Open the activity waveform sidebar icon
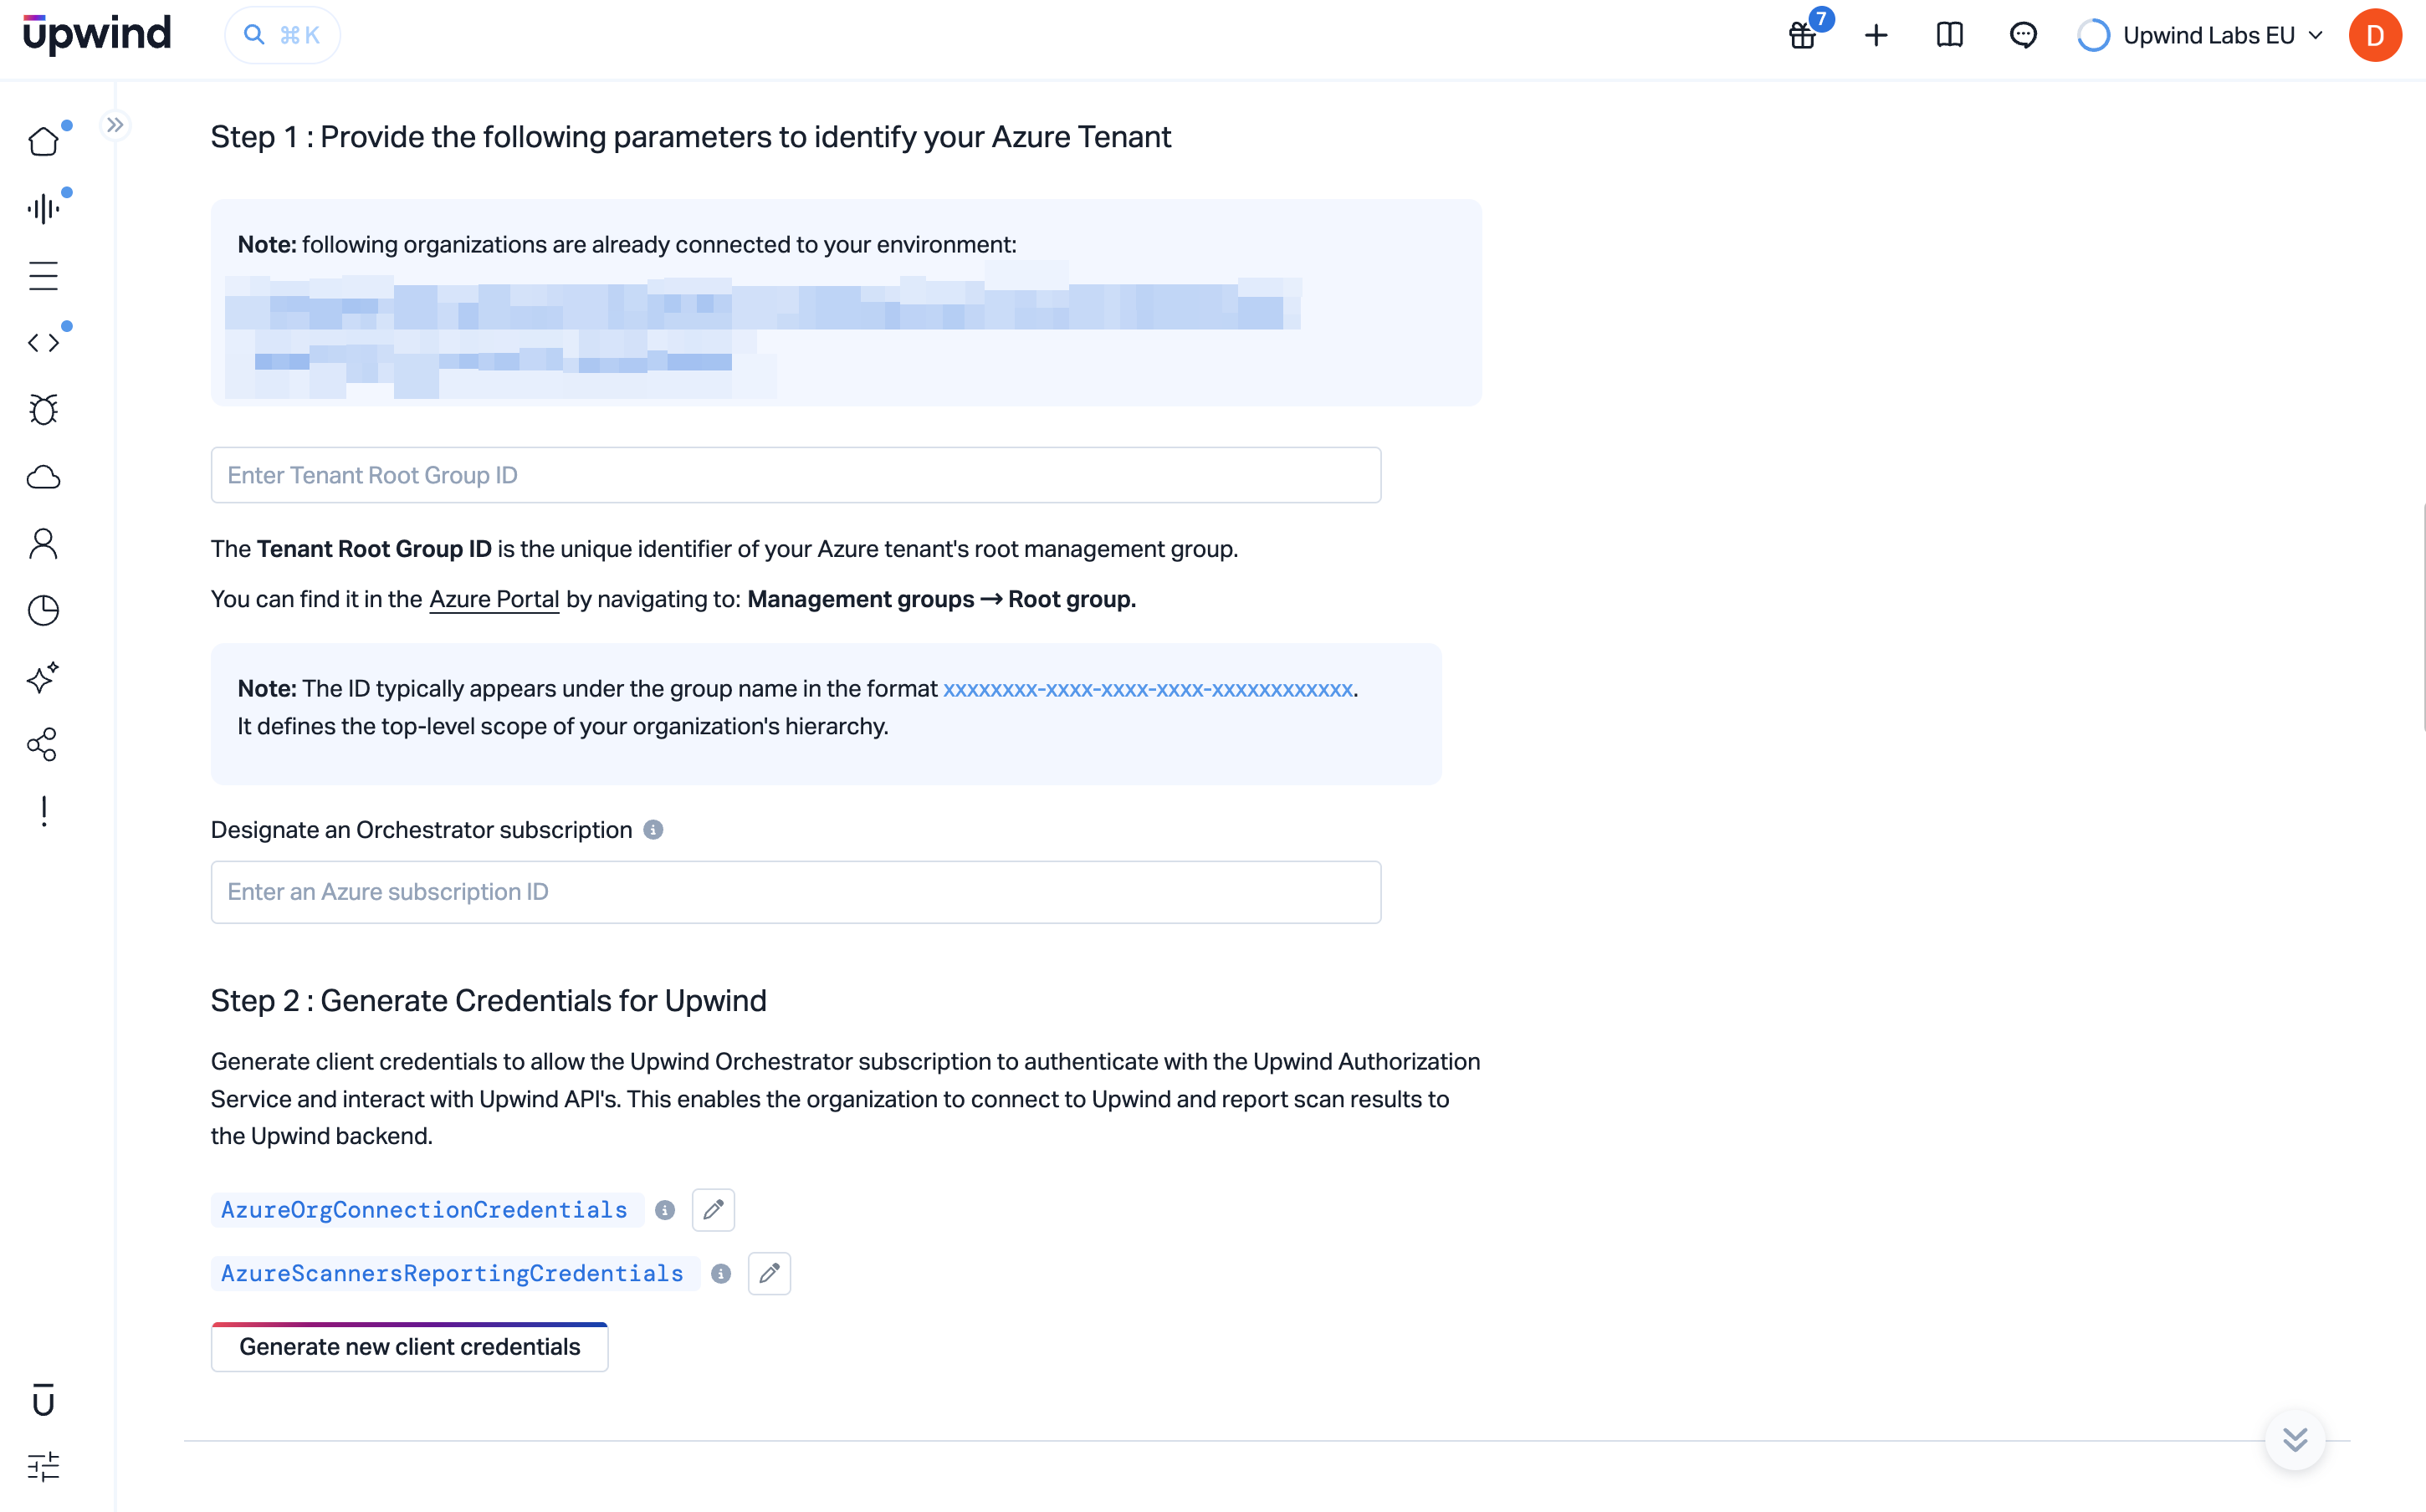The width and height of the screenshot is (2426, 1512). (x=43, y=208)
